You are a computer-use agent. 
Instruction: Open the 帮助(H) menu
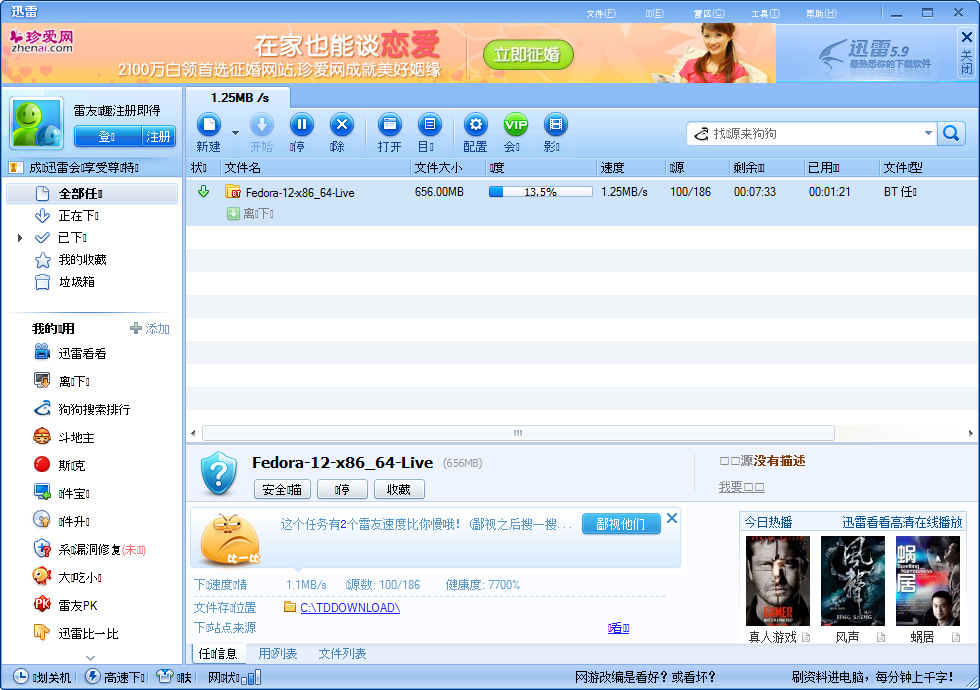coord(821,13)
